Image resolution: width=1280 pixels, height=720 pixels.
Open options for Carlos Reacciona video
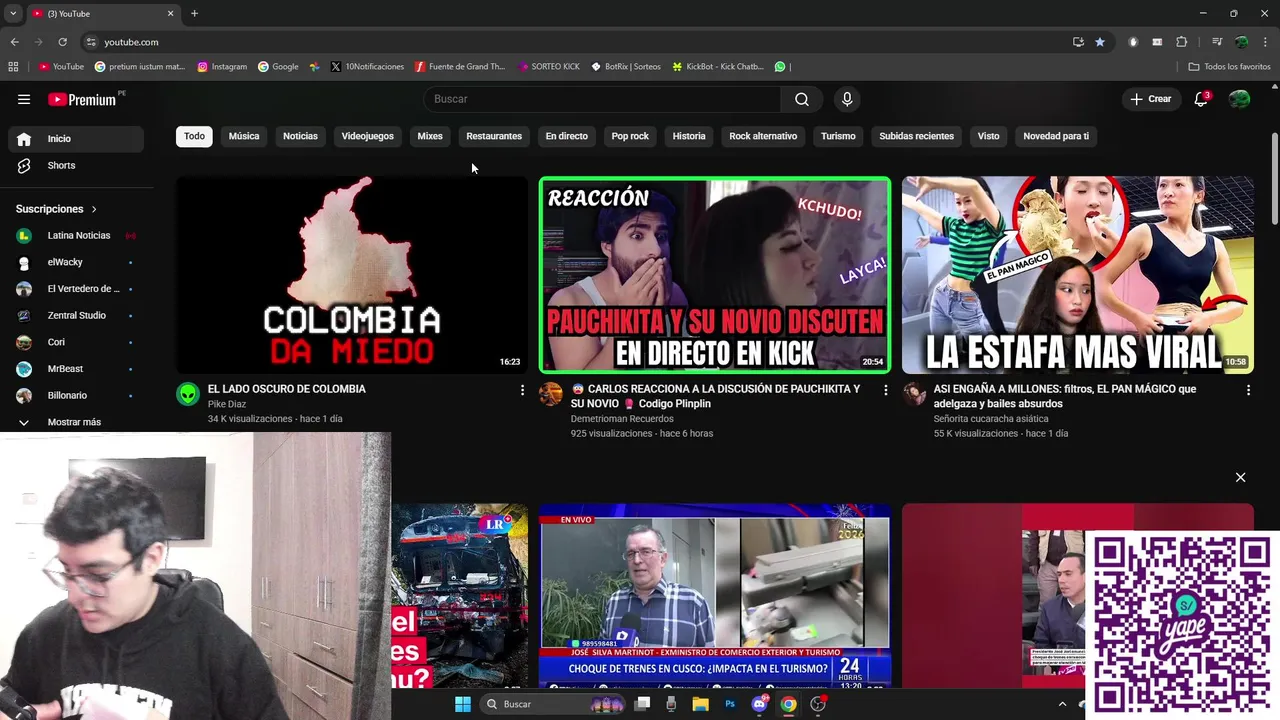click(885, 390)
